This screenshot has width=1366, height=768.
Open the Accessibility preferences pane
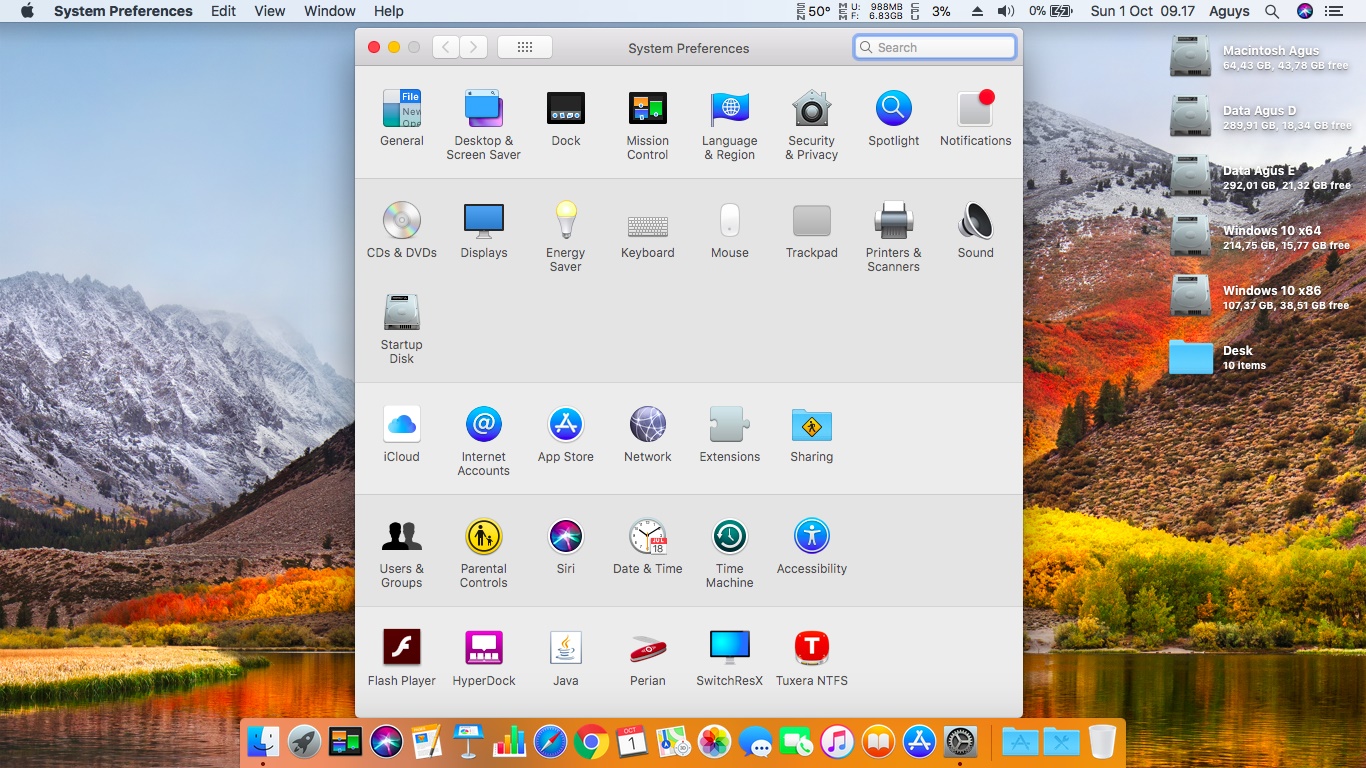point(812,547)
